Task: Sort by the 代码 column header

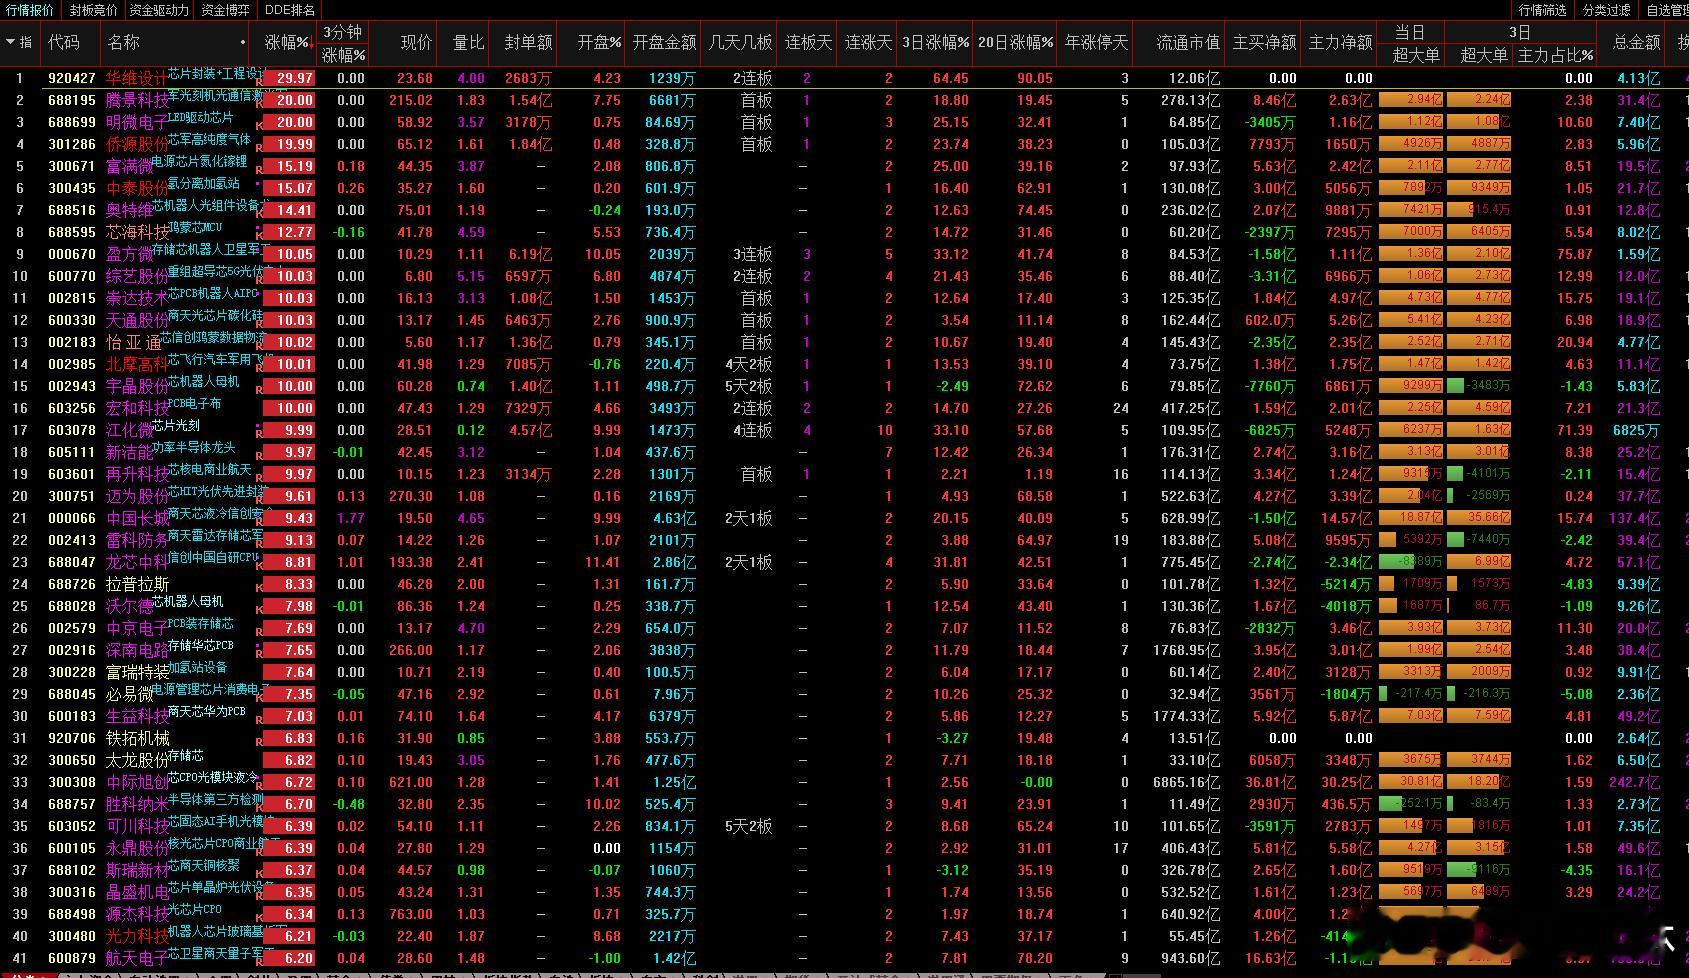Action: 64,42
